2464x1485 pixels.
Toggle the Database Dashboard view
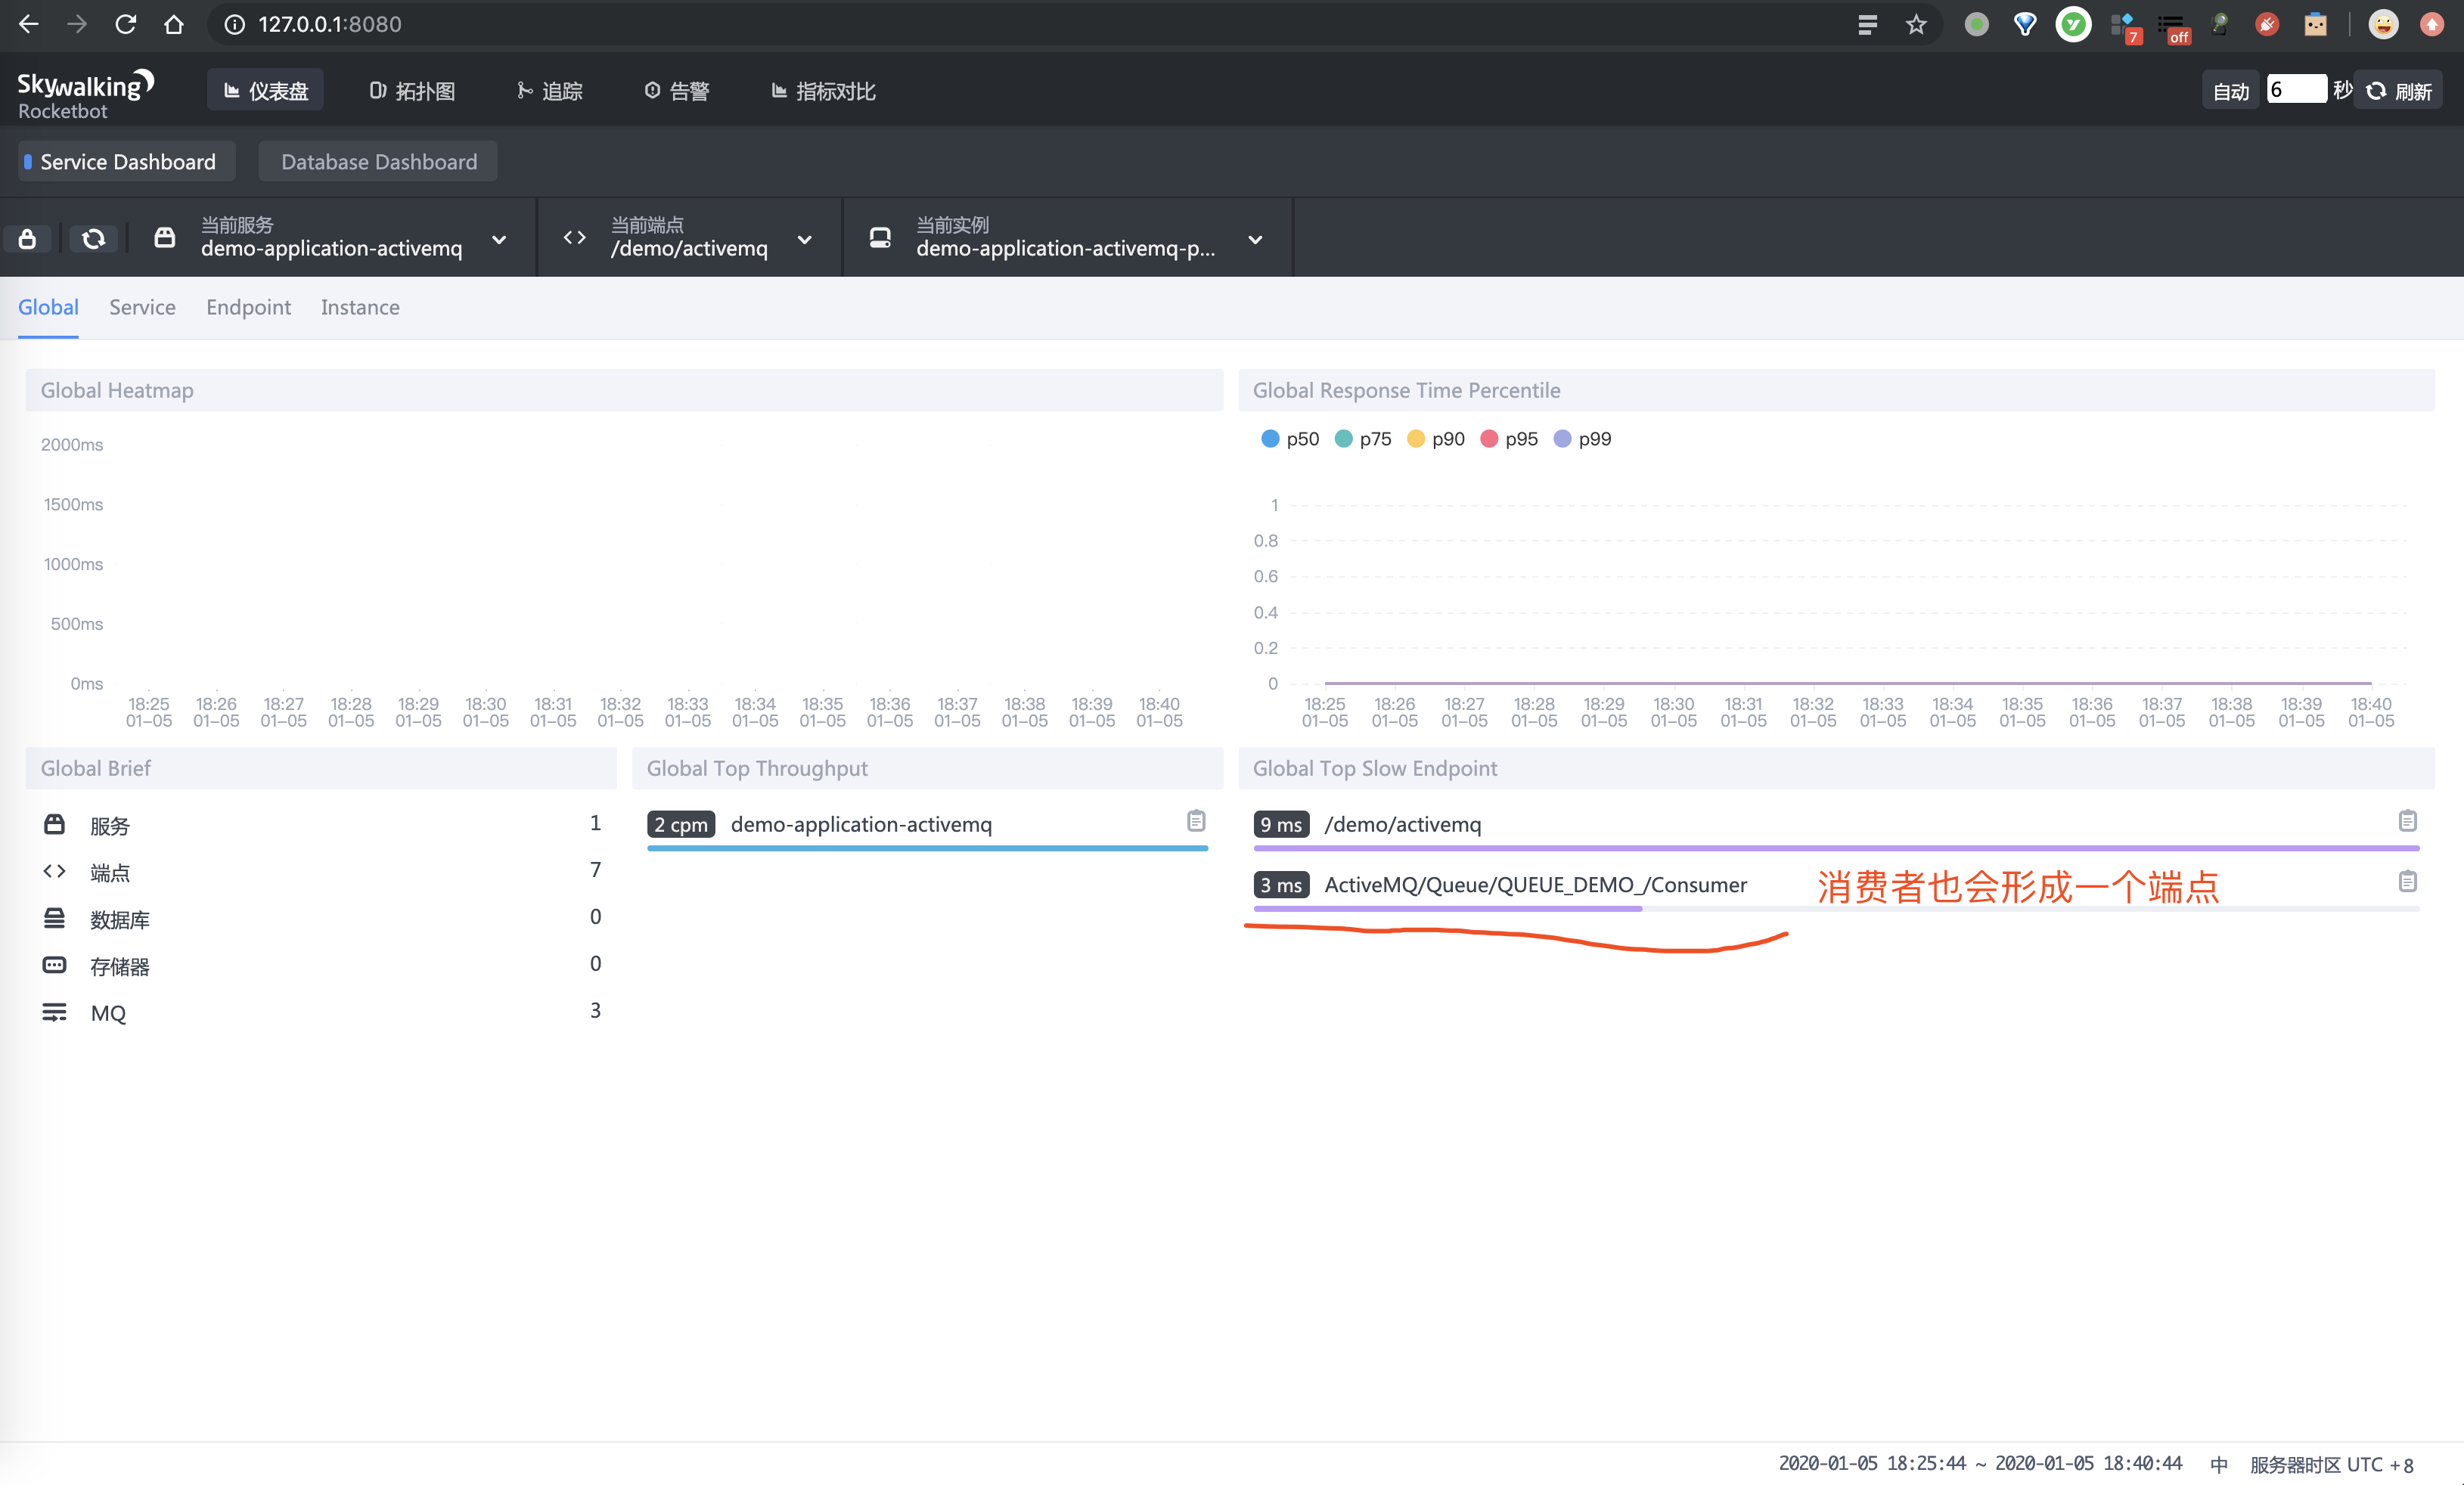(377, 160)
